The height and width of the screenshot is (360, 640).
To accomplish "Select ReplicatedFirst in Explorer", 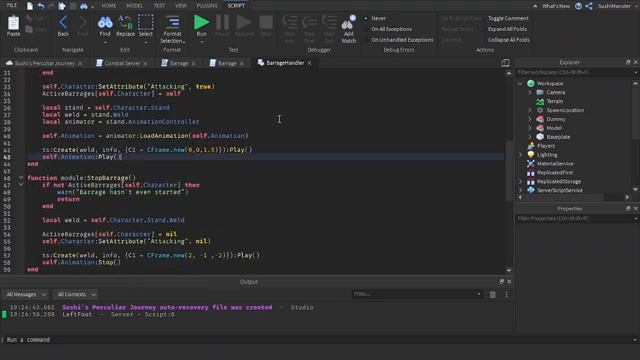I will click(x=555, y=173).
